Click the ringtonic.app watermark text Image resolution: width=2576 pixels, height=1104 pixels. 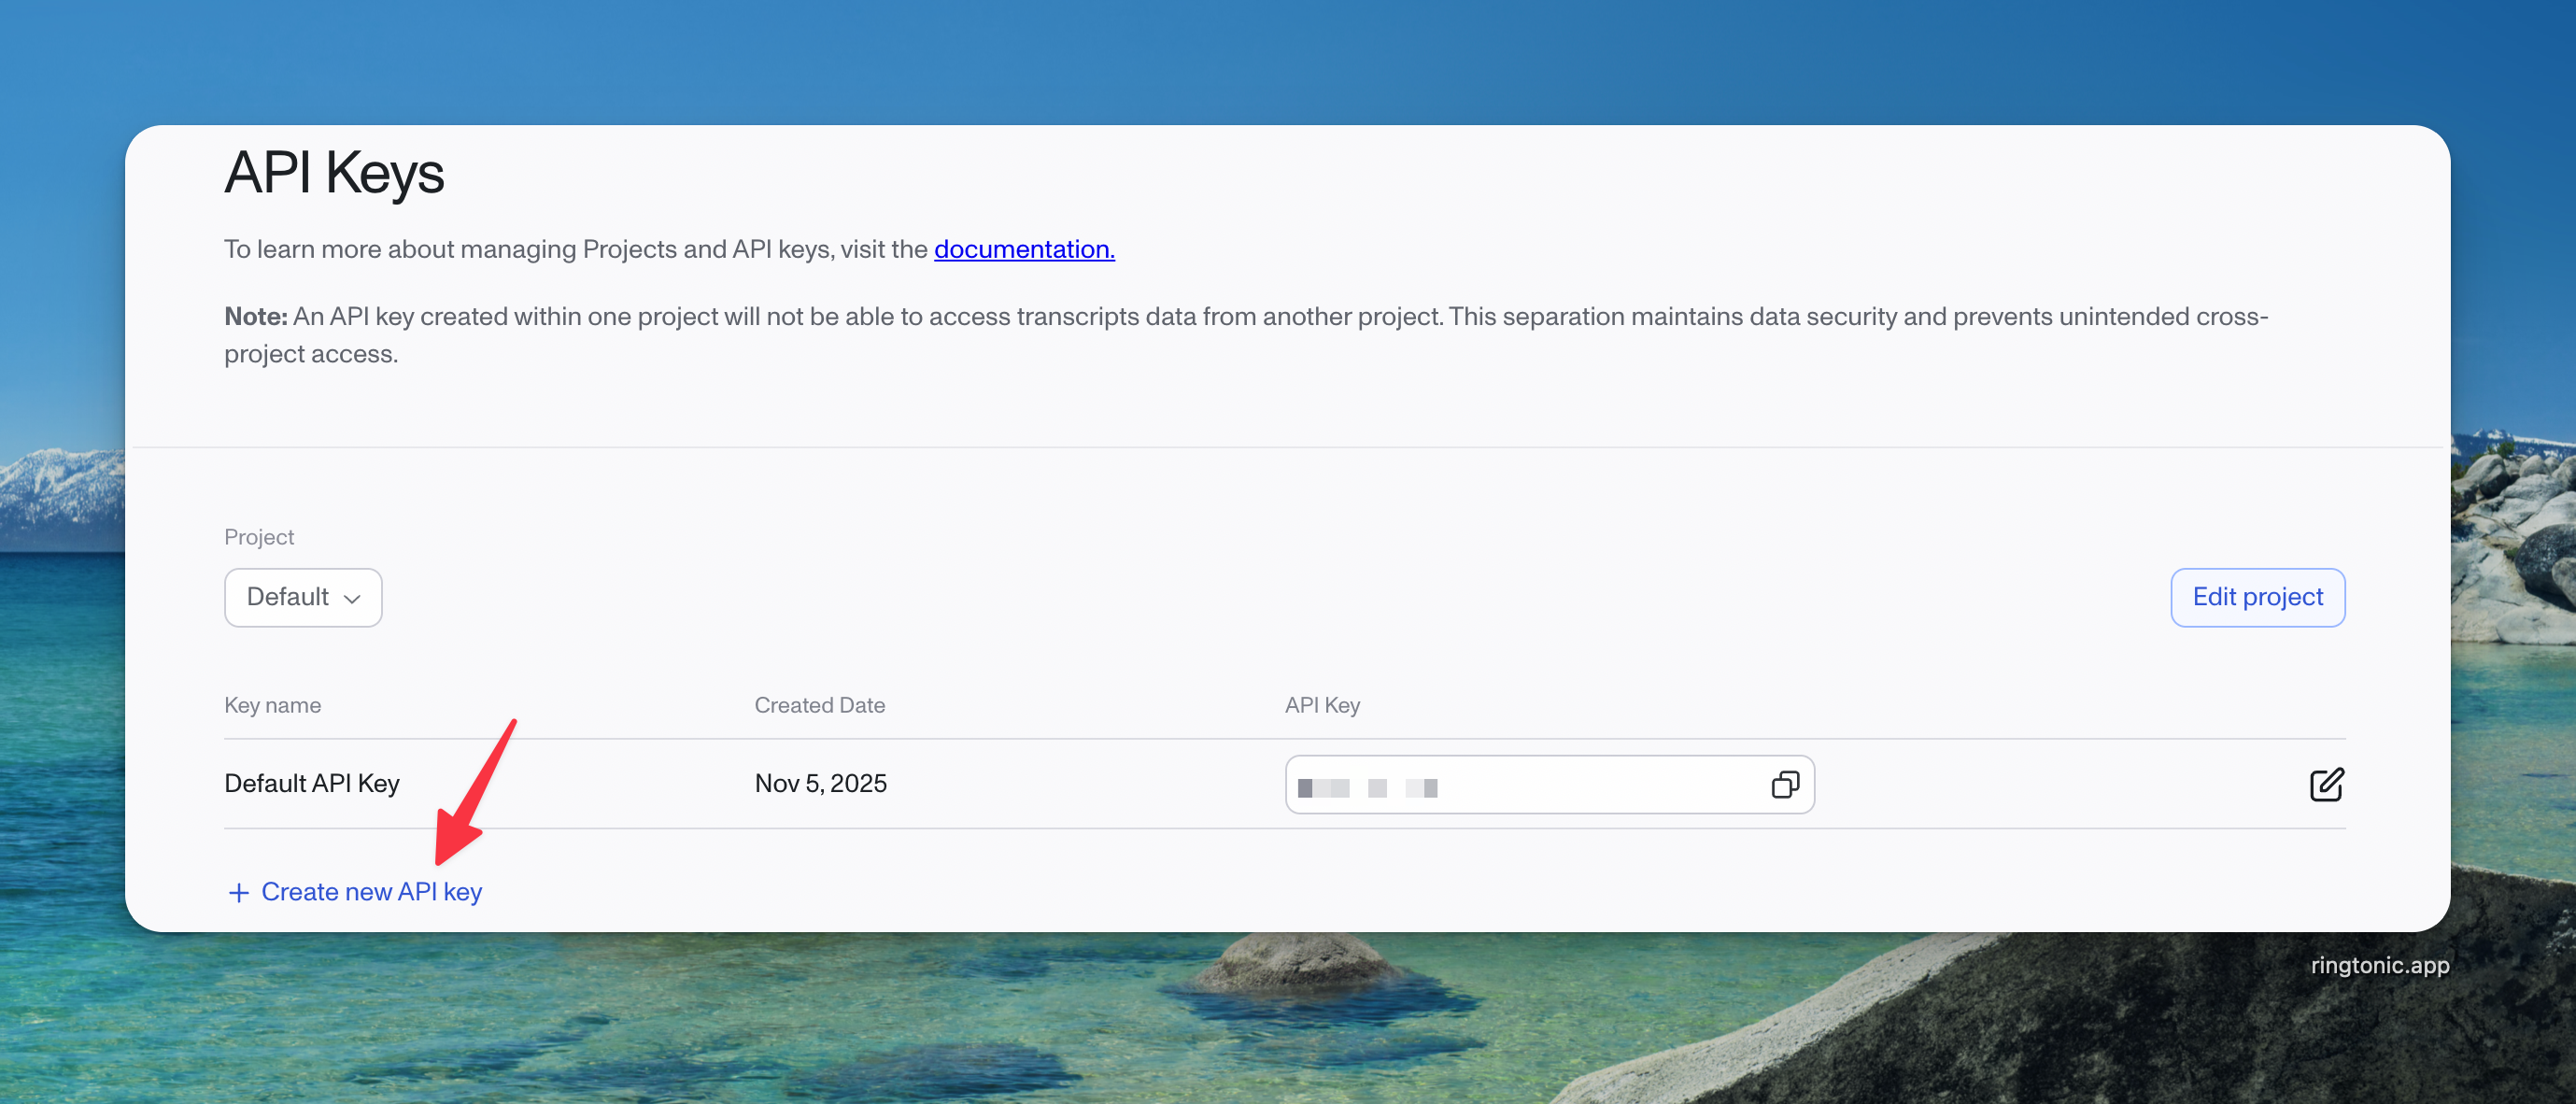[2379, 965]
